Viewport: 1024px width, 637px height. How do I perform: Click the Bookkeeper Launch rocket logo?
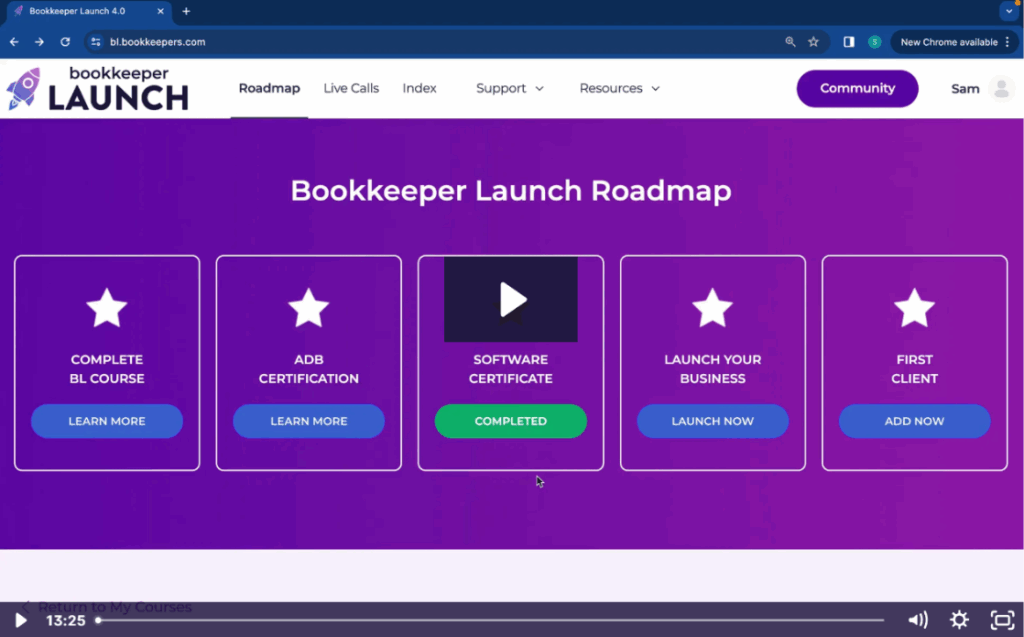click(x=27, y=88)
